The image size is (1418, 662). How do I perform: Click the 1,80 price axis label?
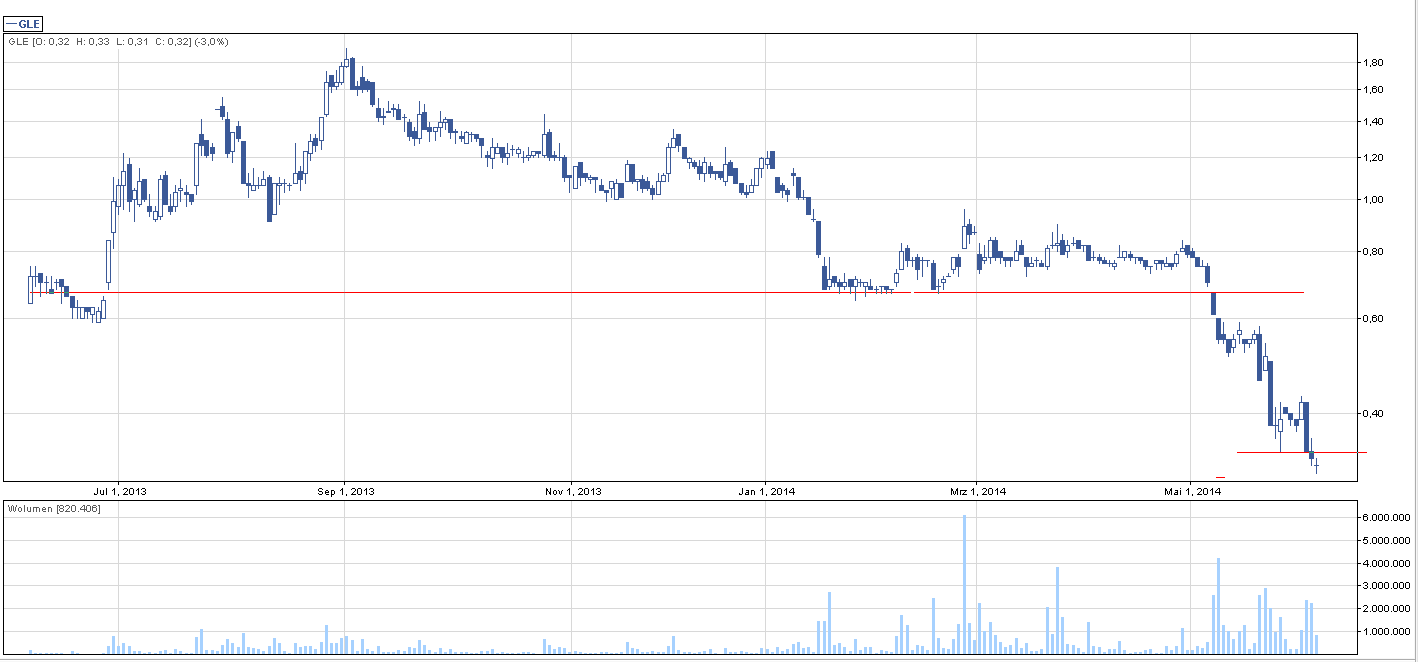(x=1373, y=63)
